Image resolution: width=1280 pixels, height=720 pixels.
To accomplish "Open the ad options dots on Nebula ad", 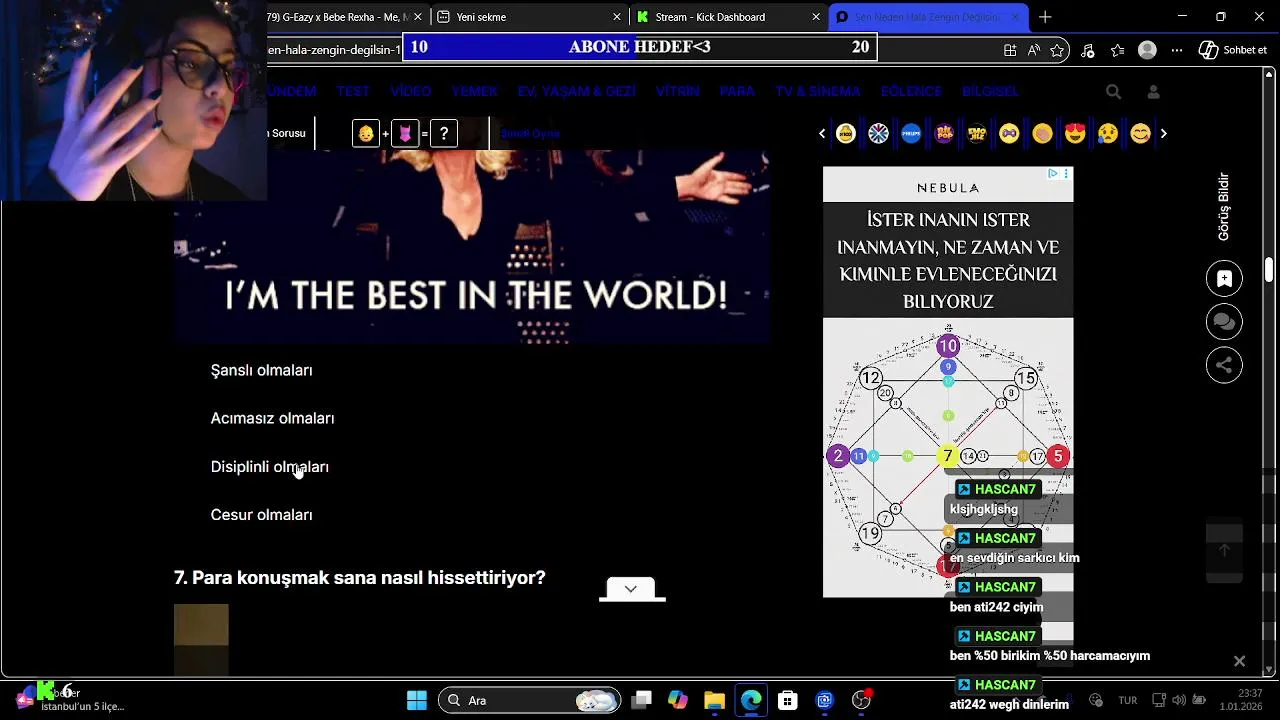I will (1066, 174).
